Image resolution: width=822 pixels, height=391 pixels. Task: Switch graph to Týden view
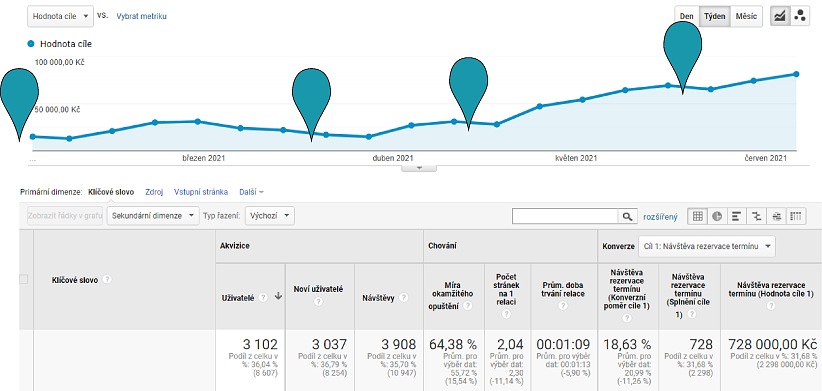[x=715, y=16]
